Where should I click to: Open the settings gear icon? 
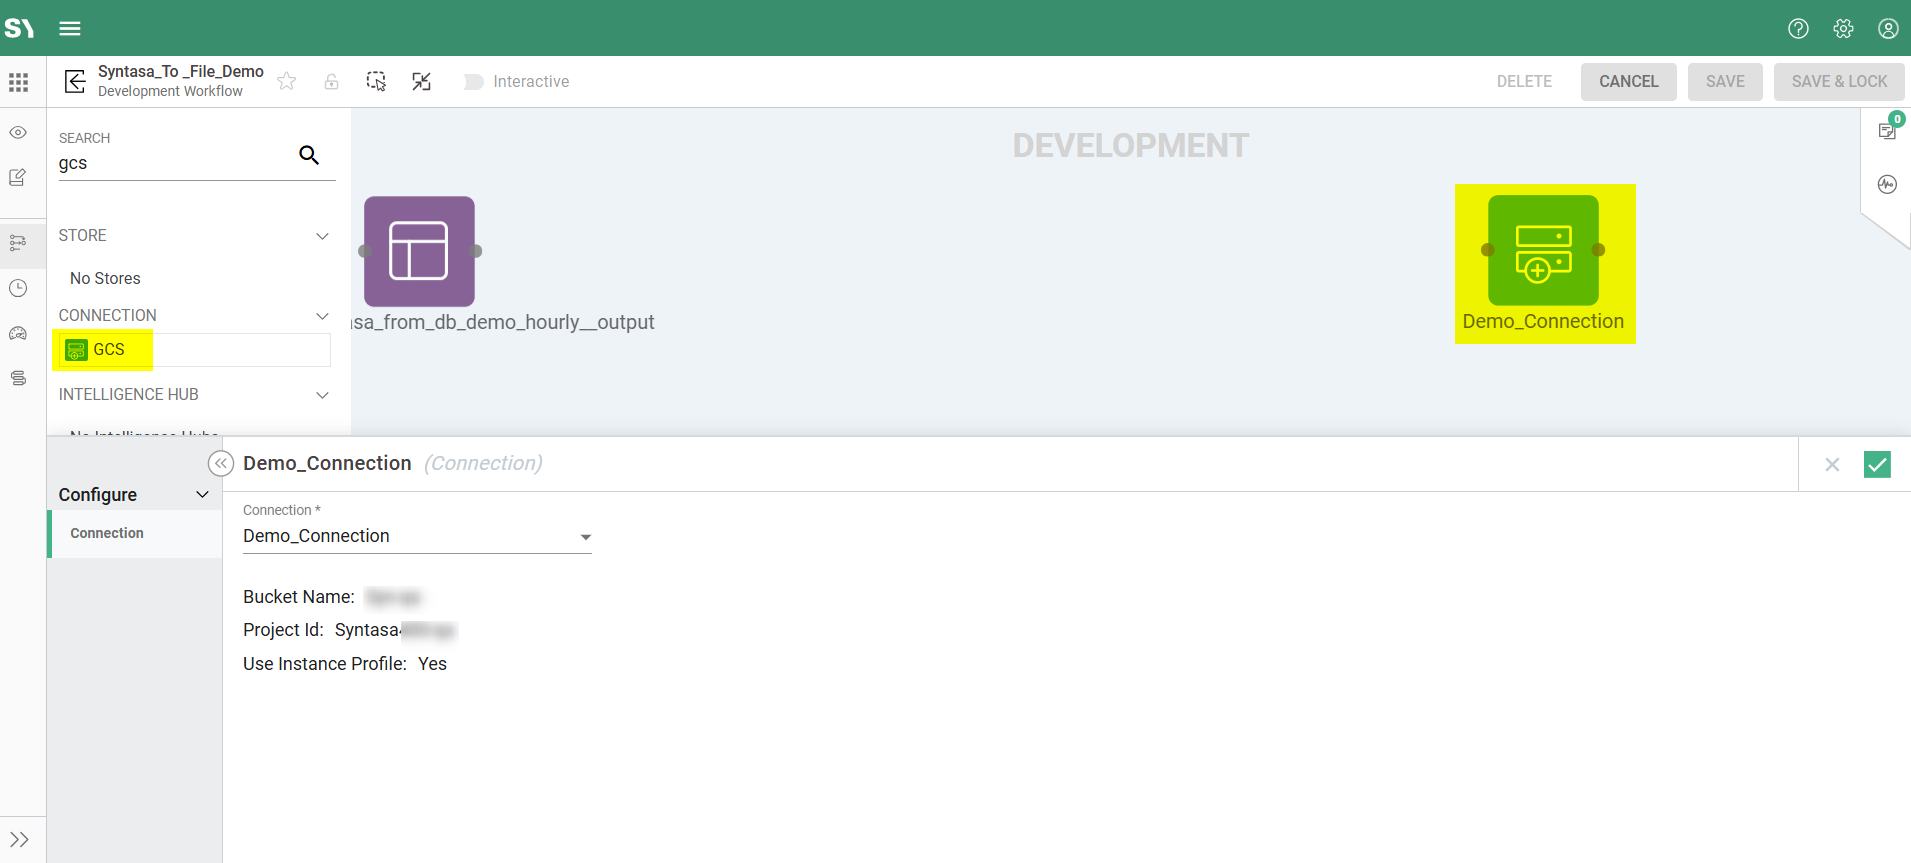(1843, 28)
